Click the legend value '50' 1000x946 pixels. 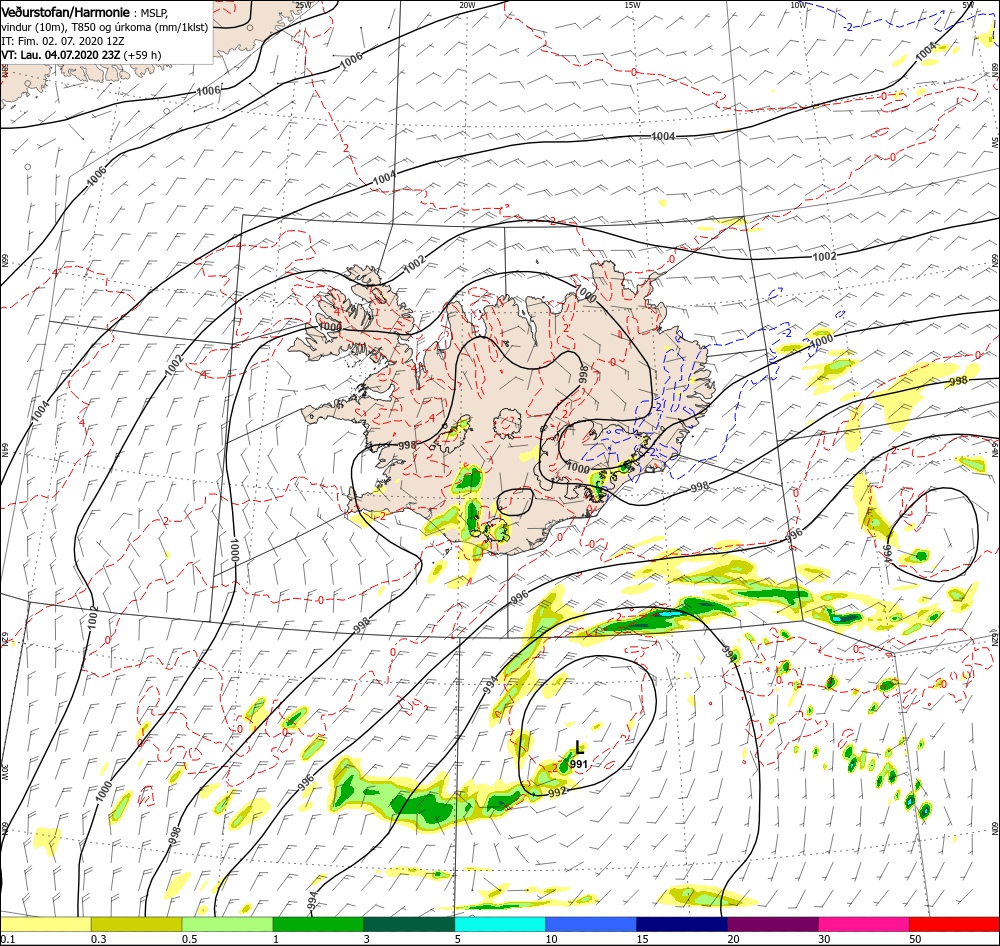(x=915, y=939)
